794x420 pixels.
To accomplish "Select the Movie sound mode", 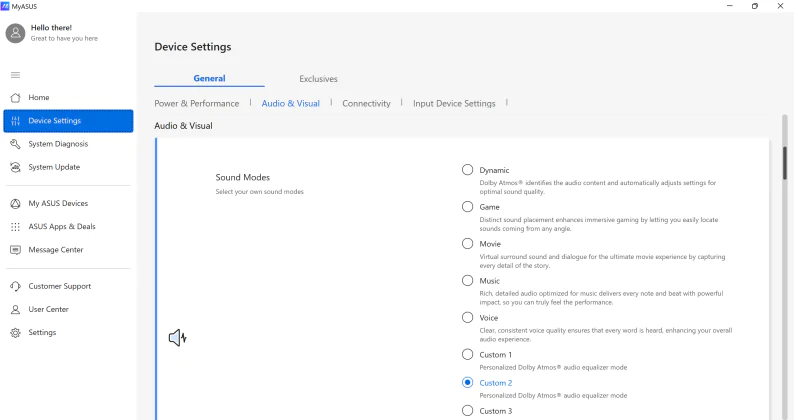I will pyautogui.click(x=467, y=244).
